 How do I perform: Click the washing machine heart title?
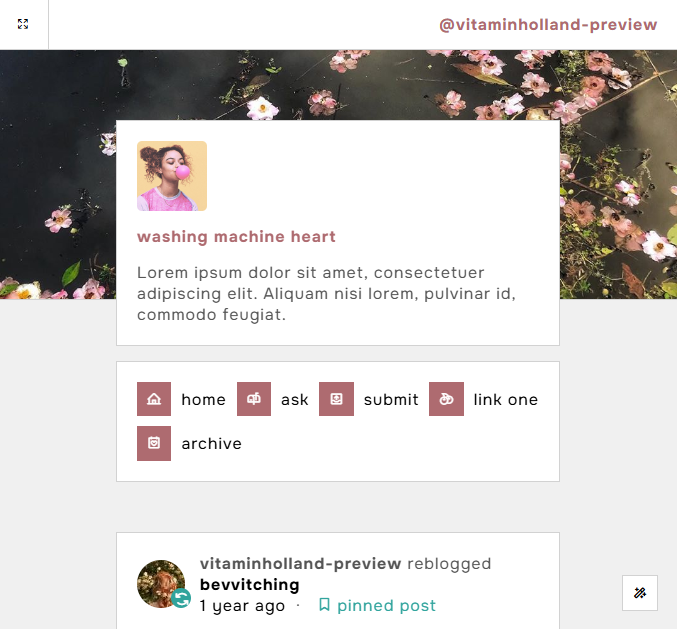coord(236,237)
